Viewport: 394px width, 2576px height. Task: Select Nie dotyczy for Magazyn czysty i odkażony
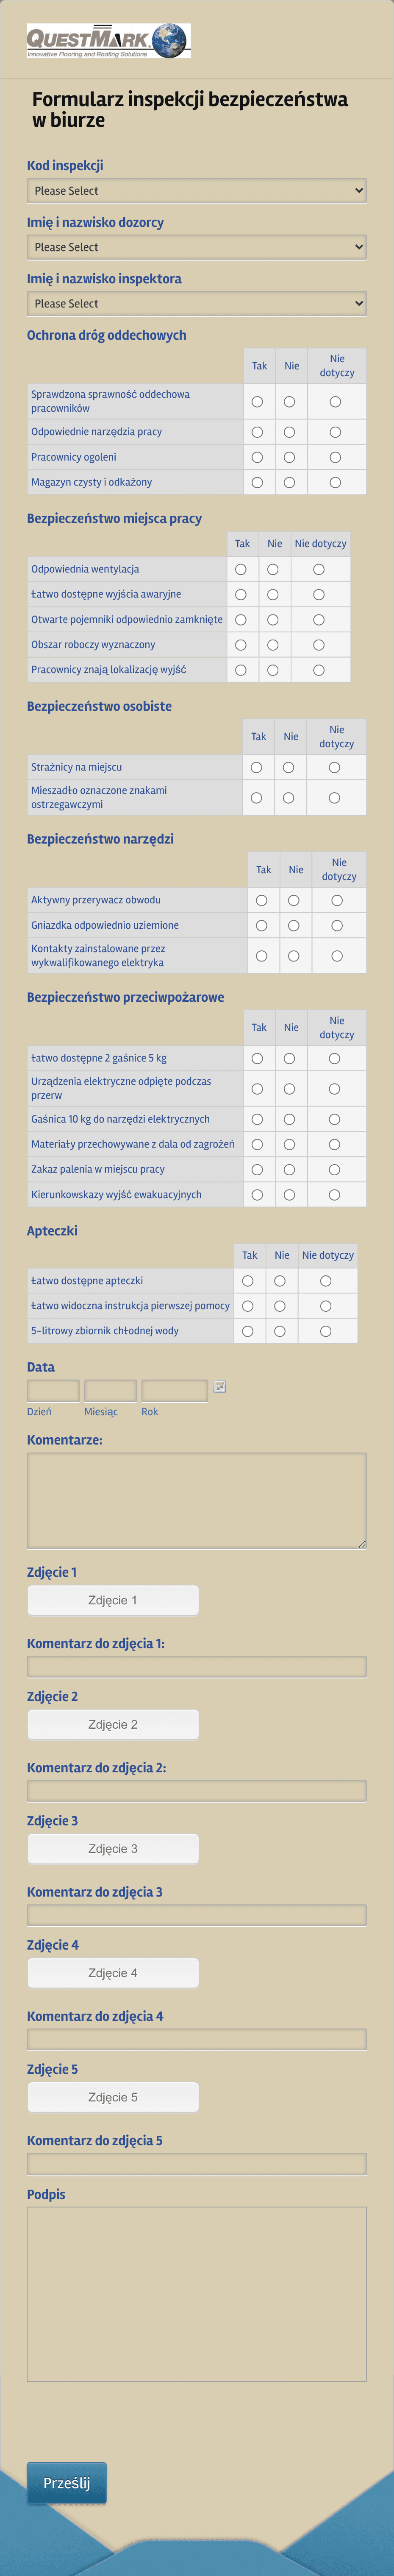pyautogui.click(x=335, y=482)
